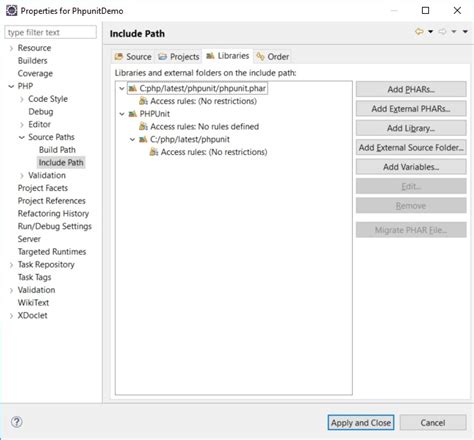Click the C:/php/latest/phpunit folder icon
The image size is (474, 440).
click(x=143, y=139)
